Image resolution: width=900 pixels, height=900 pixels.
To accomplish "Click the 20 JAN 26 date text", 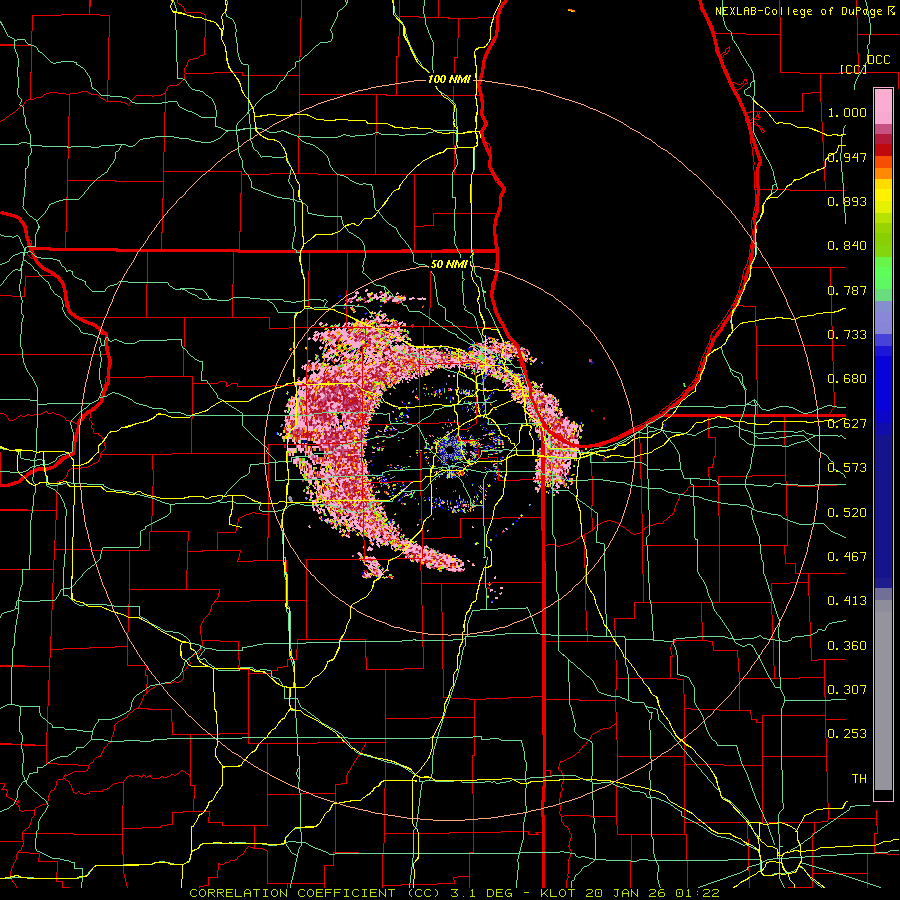I will [625, 893].
